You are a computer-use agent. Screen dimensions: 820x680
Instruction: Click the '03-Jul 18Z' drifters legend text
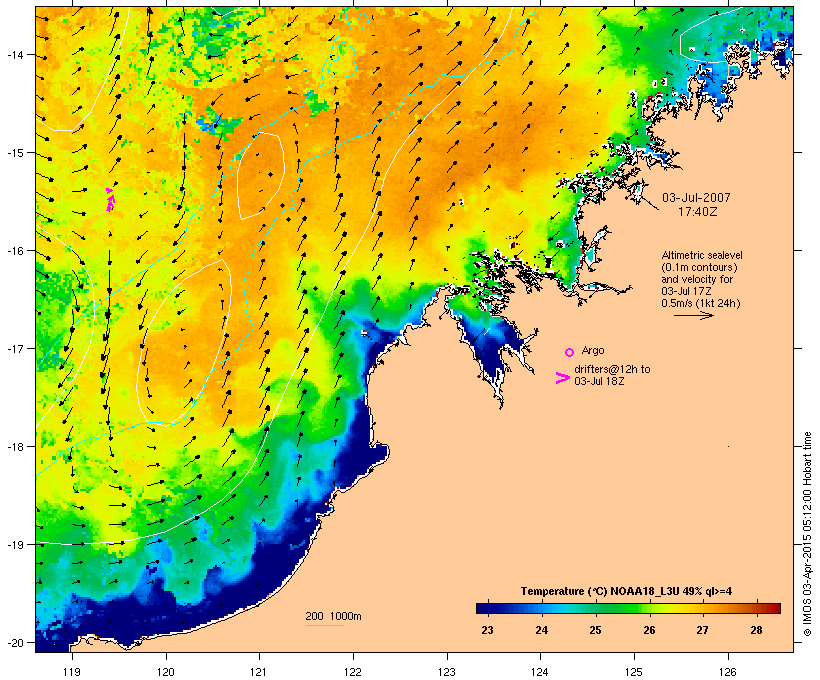599,381
